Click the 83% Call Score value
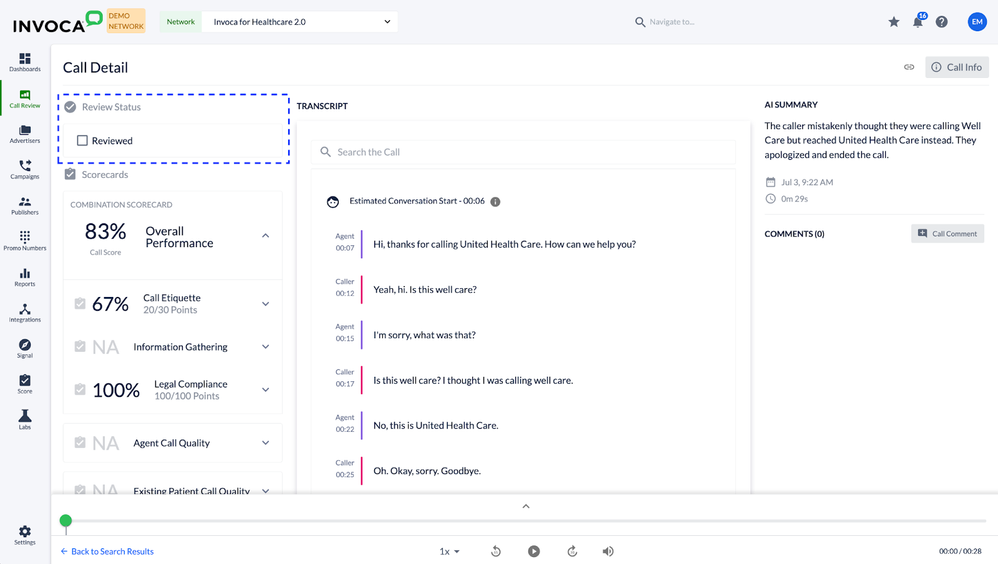 106,231
